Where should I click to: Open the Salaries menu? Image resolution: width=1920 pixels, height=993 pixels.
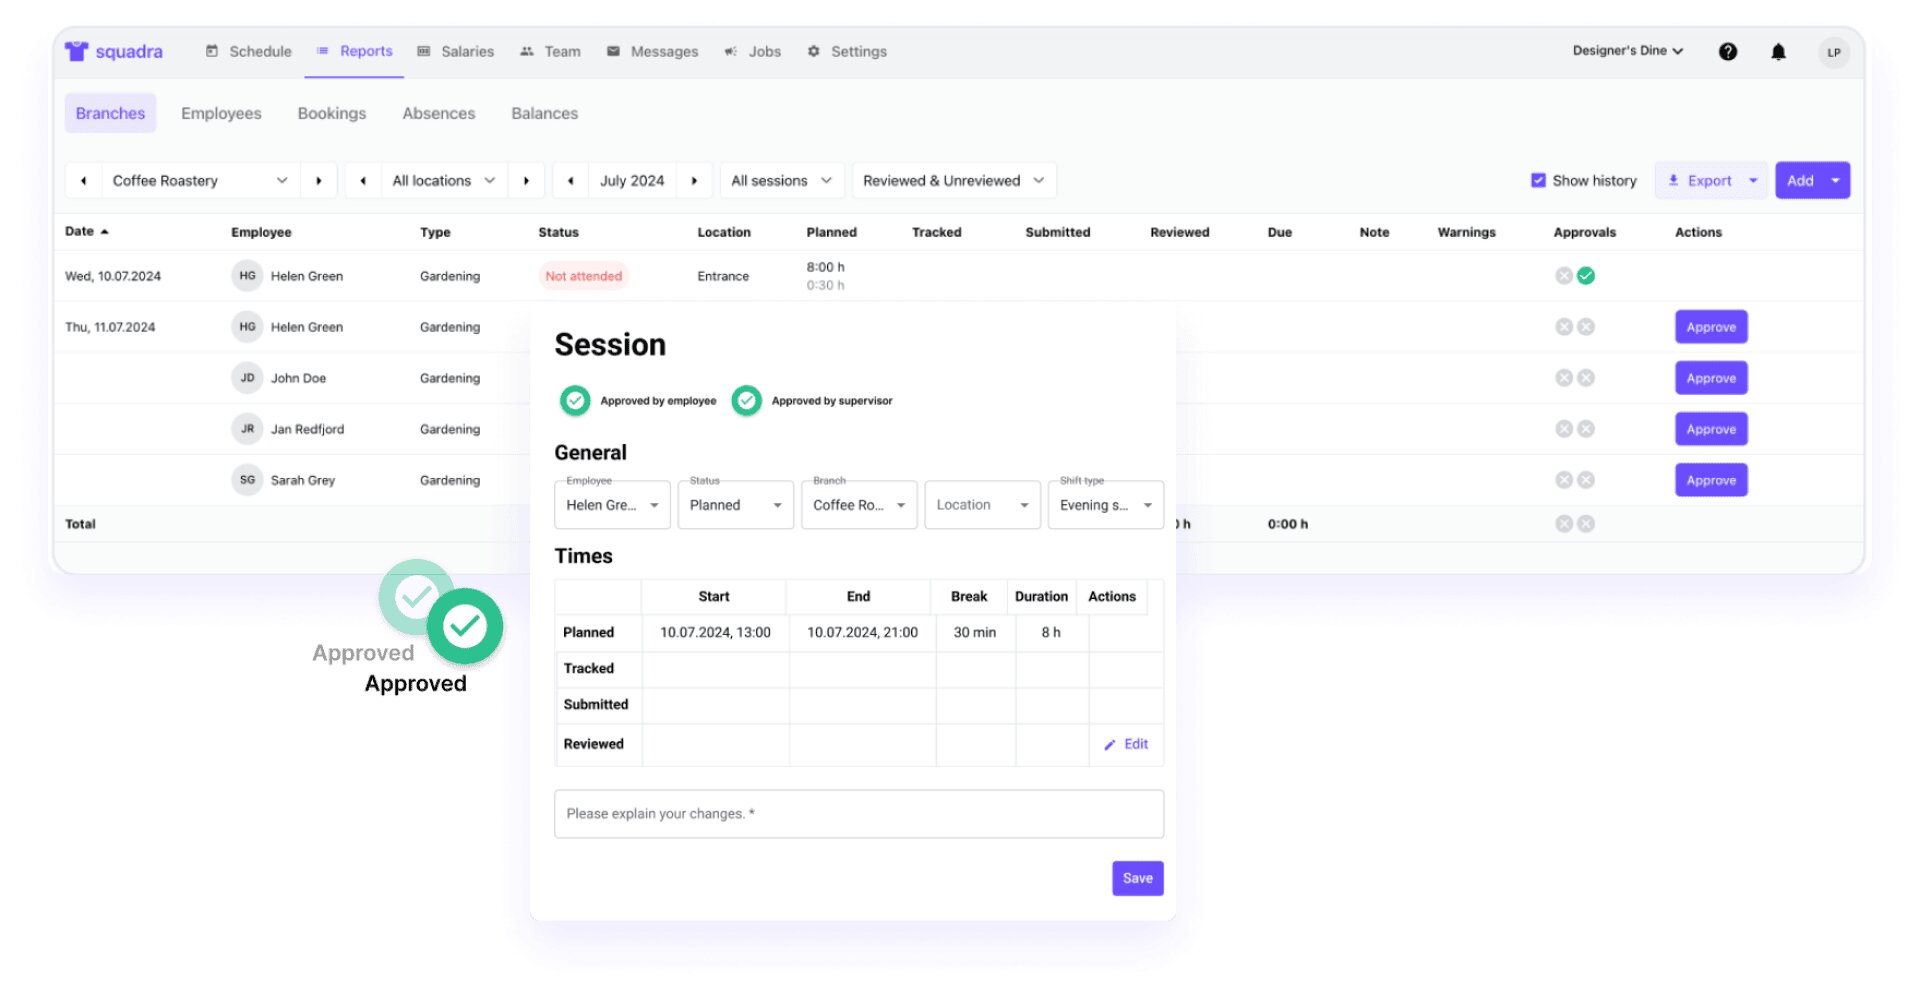coord(456,51)
